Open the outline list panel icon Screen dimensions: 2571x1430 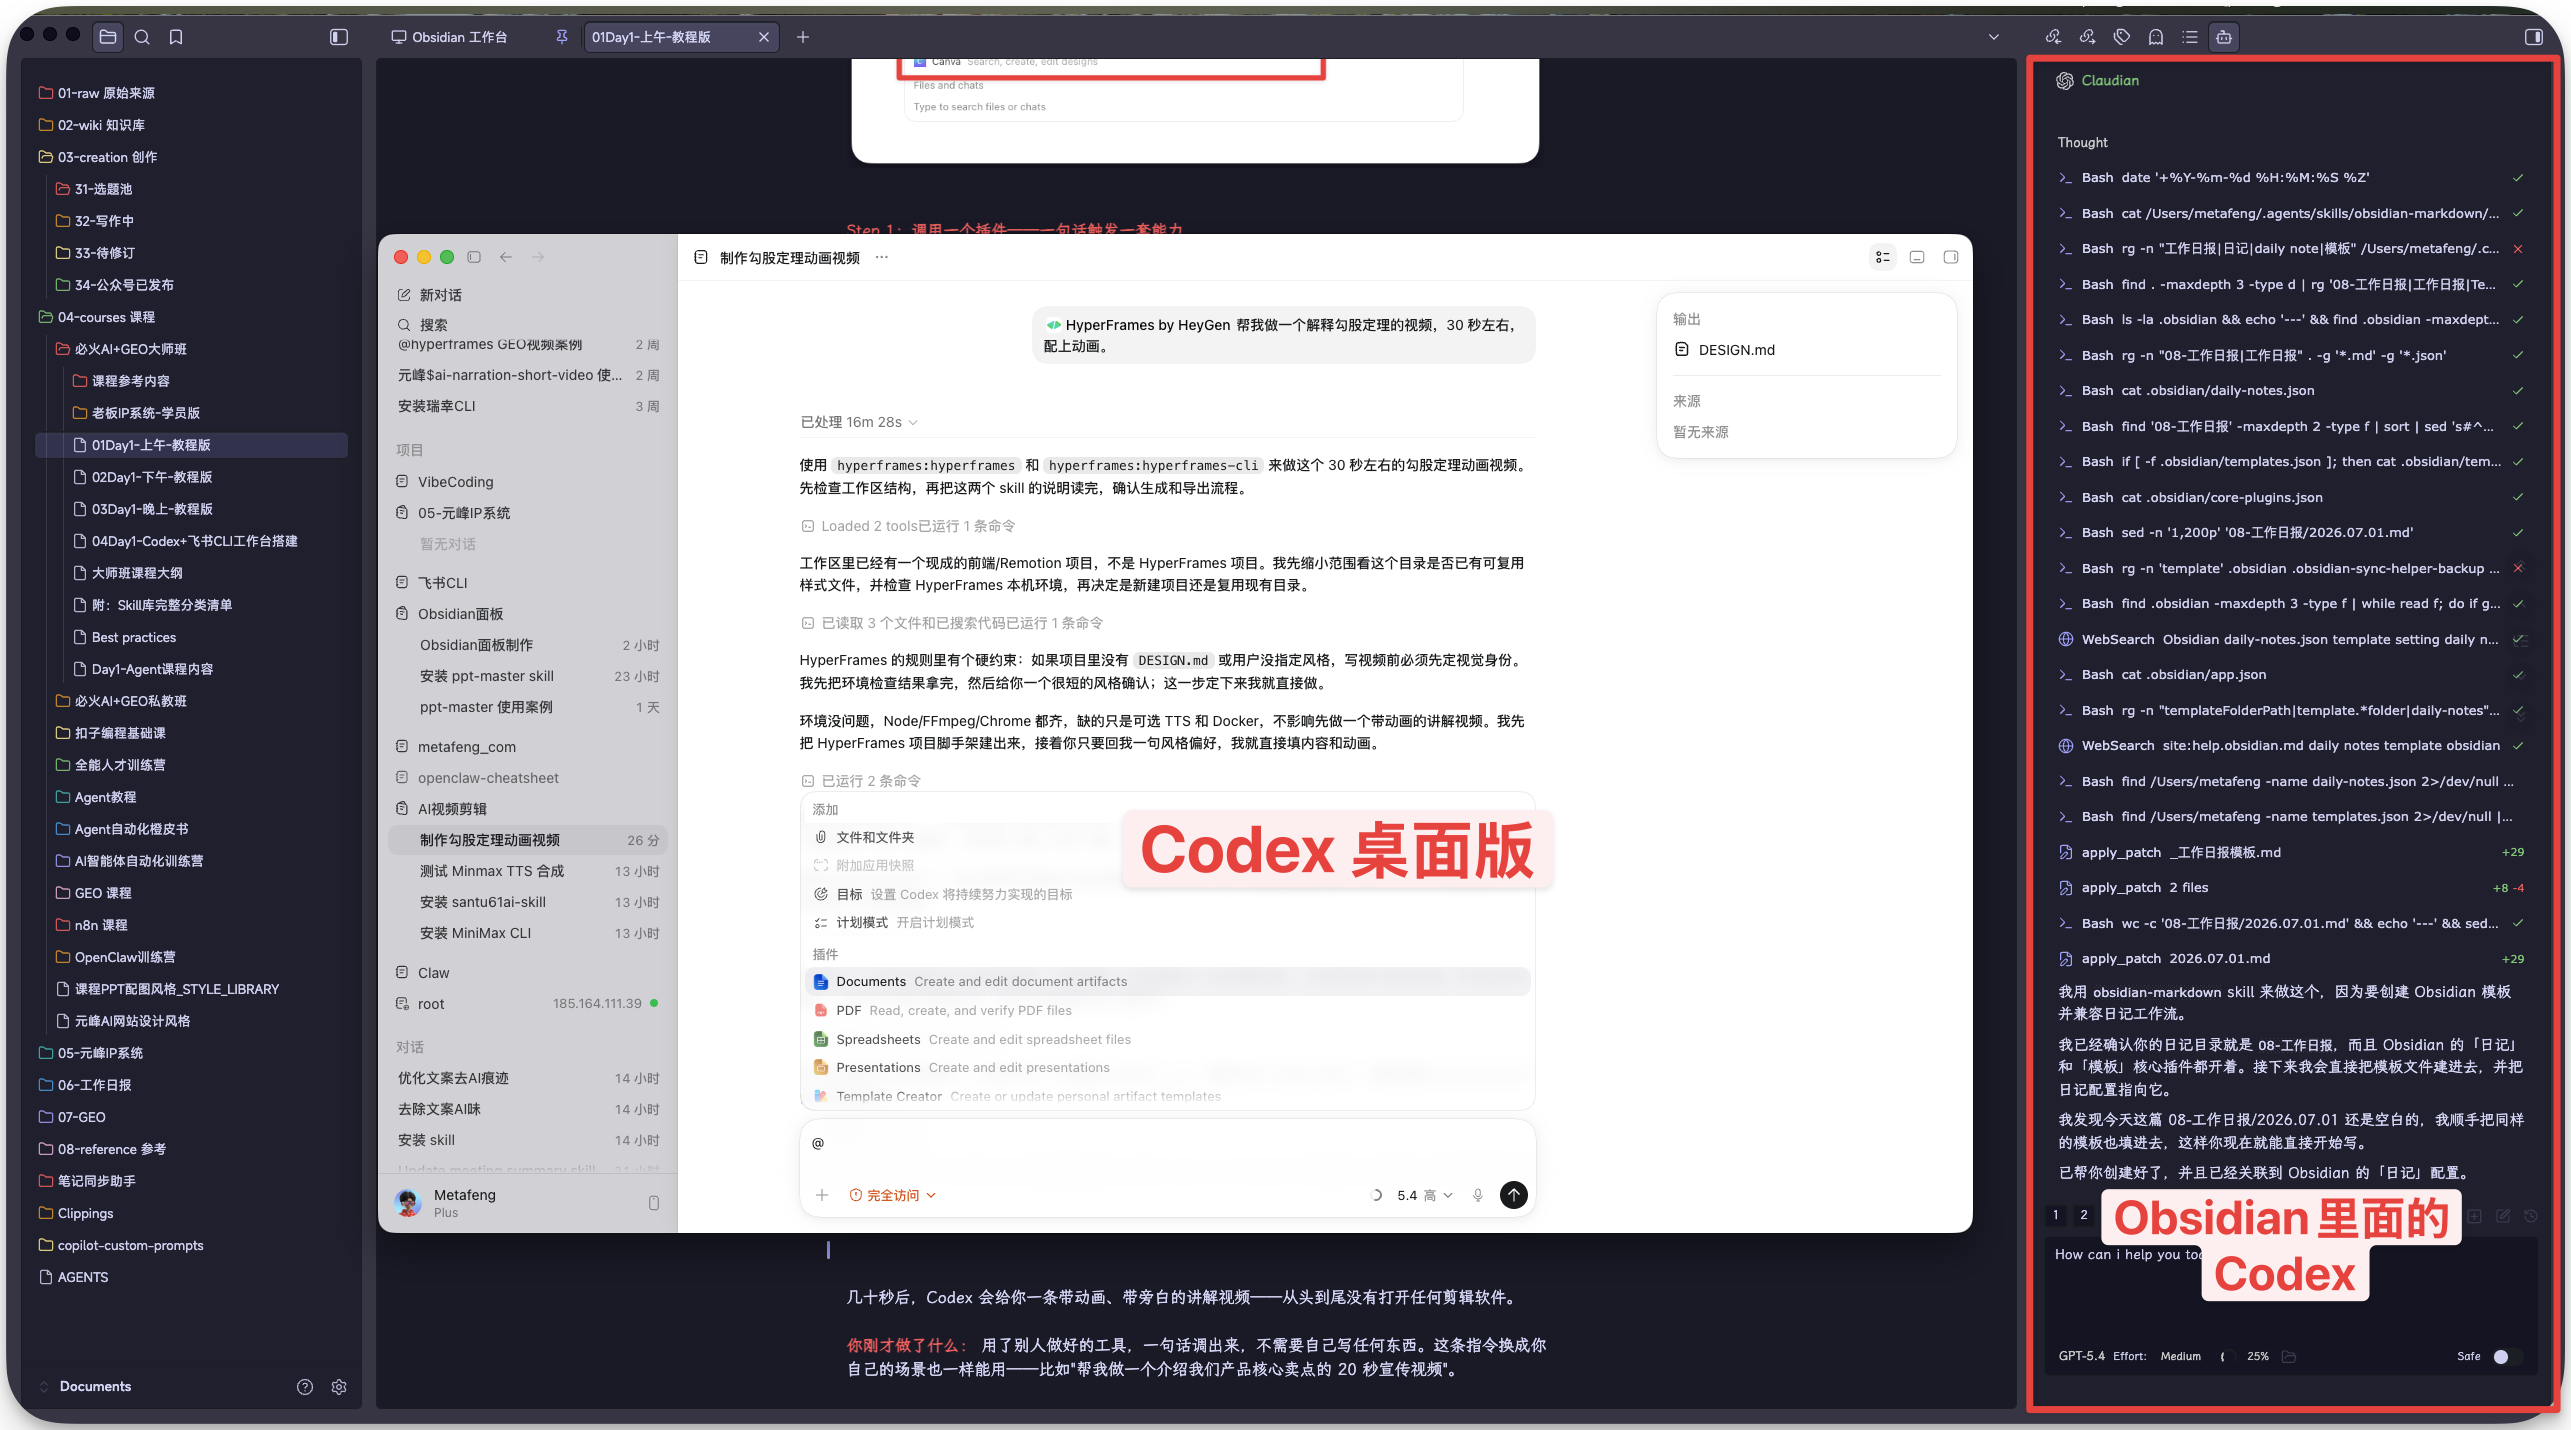2190,37
